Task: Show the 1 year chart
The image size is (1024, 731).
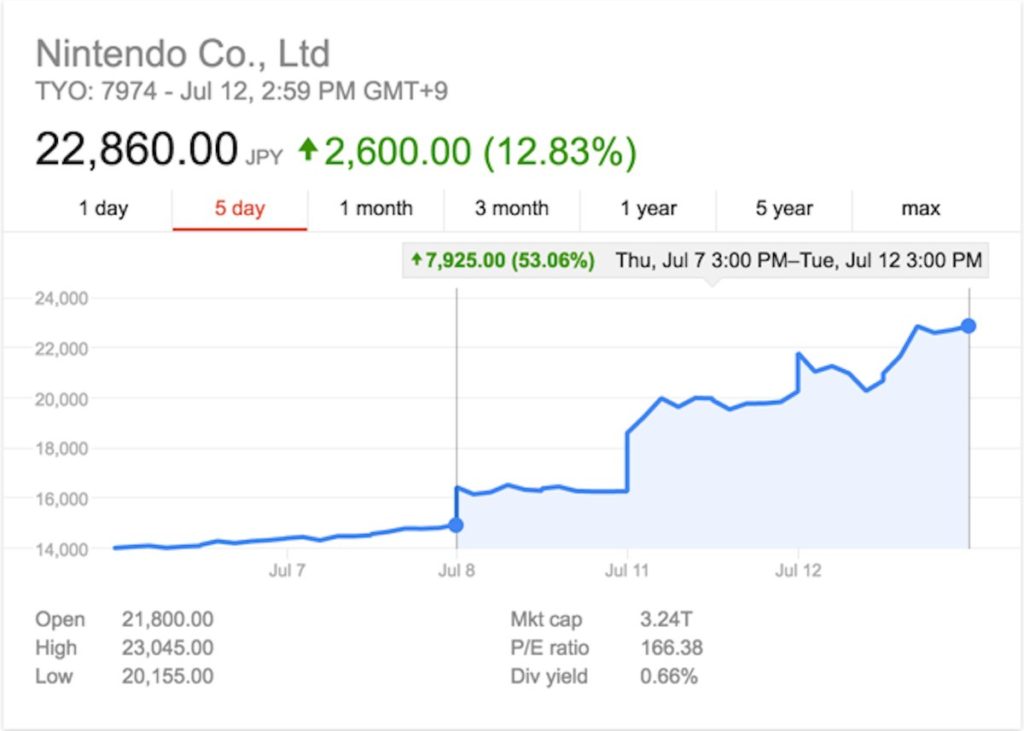Action: pyautogui.click(x=648, y=209)
